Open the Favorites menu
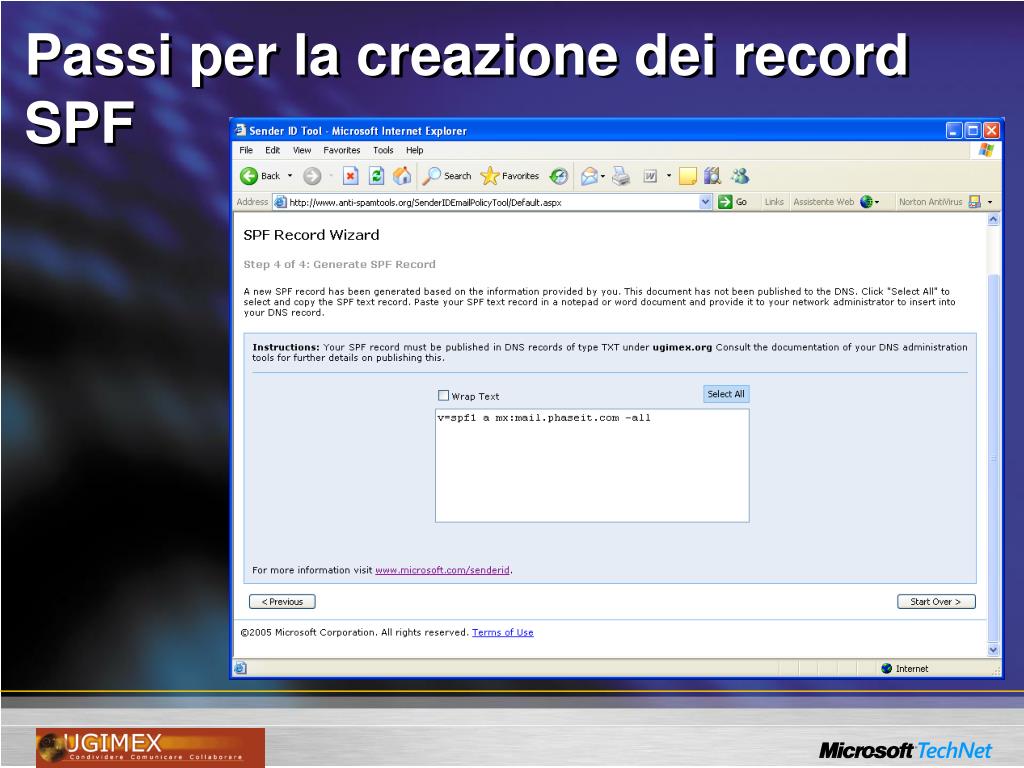 (342, 150)
